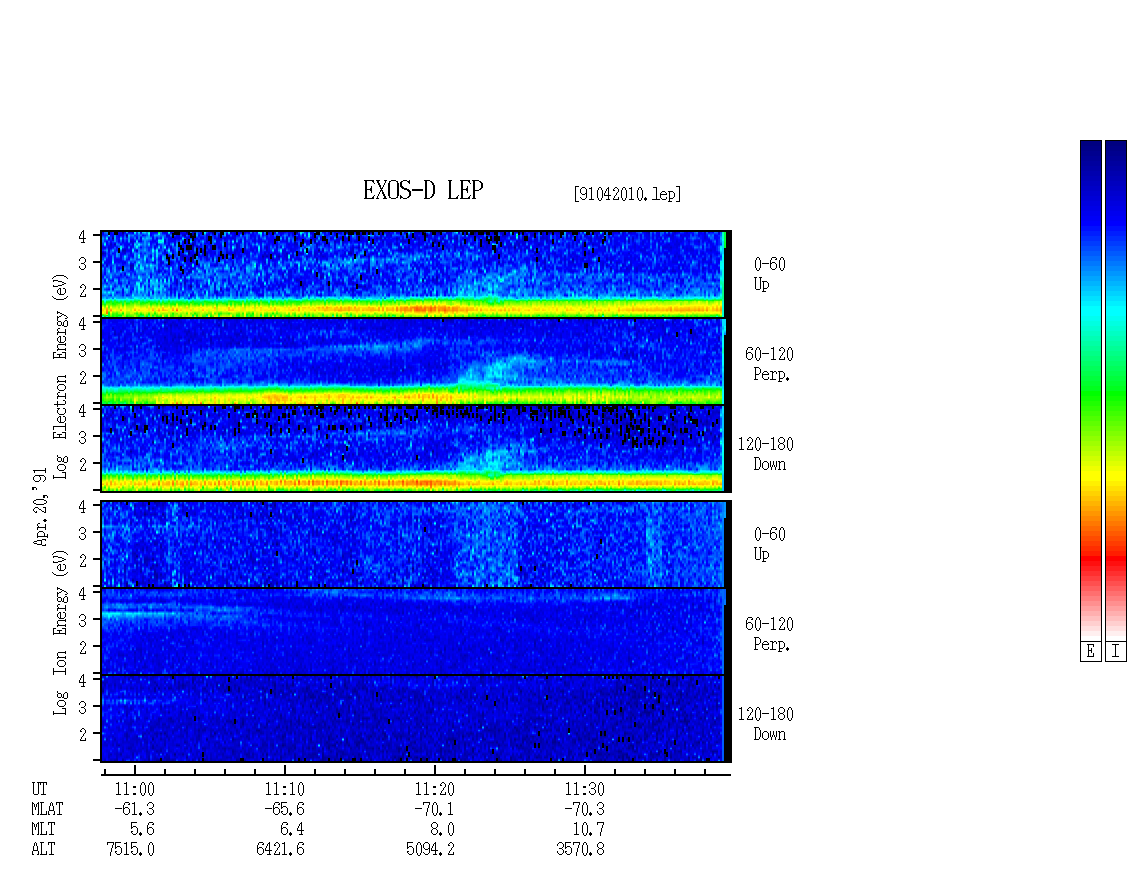The image size is (1130, 875).
Task: Select the 11:10 UT time value
Action: (285, 789)
